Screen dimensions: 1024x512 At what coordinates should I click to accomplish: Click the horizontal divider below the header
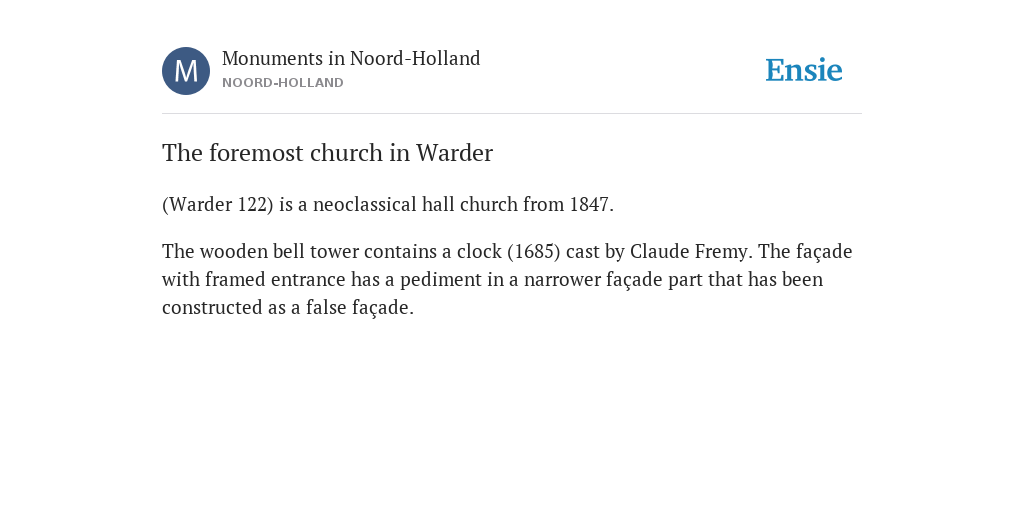click(512, 114)
